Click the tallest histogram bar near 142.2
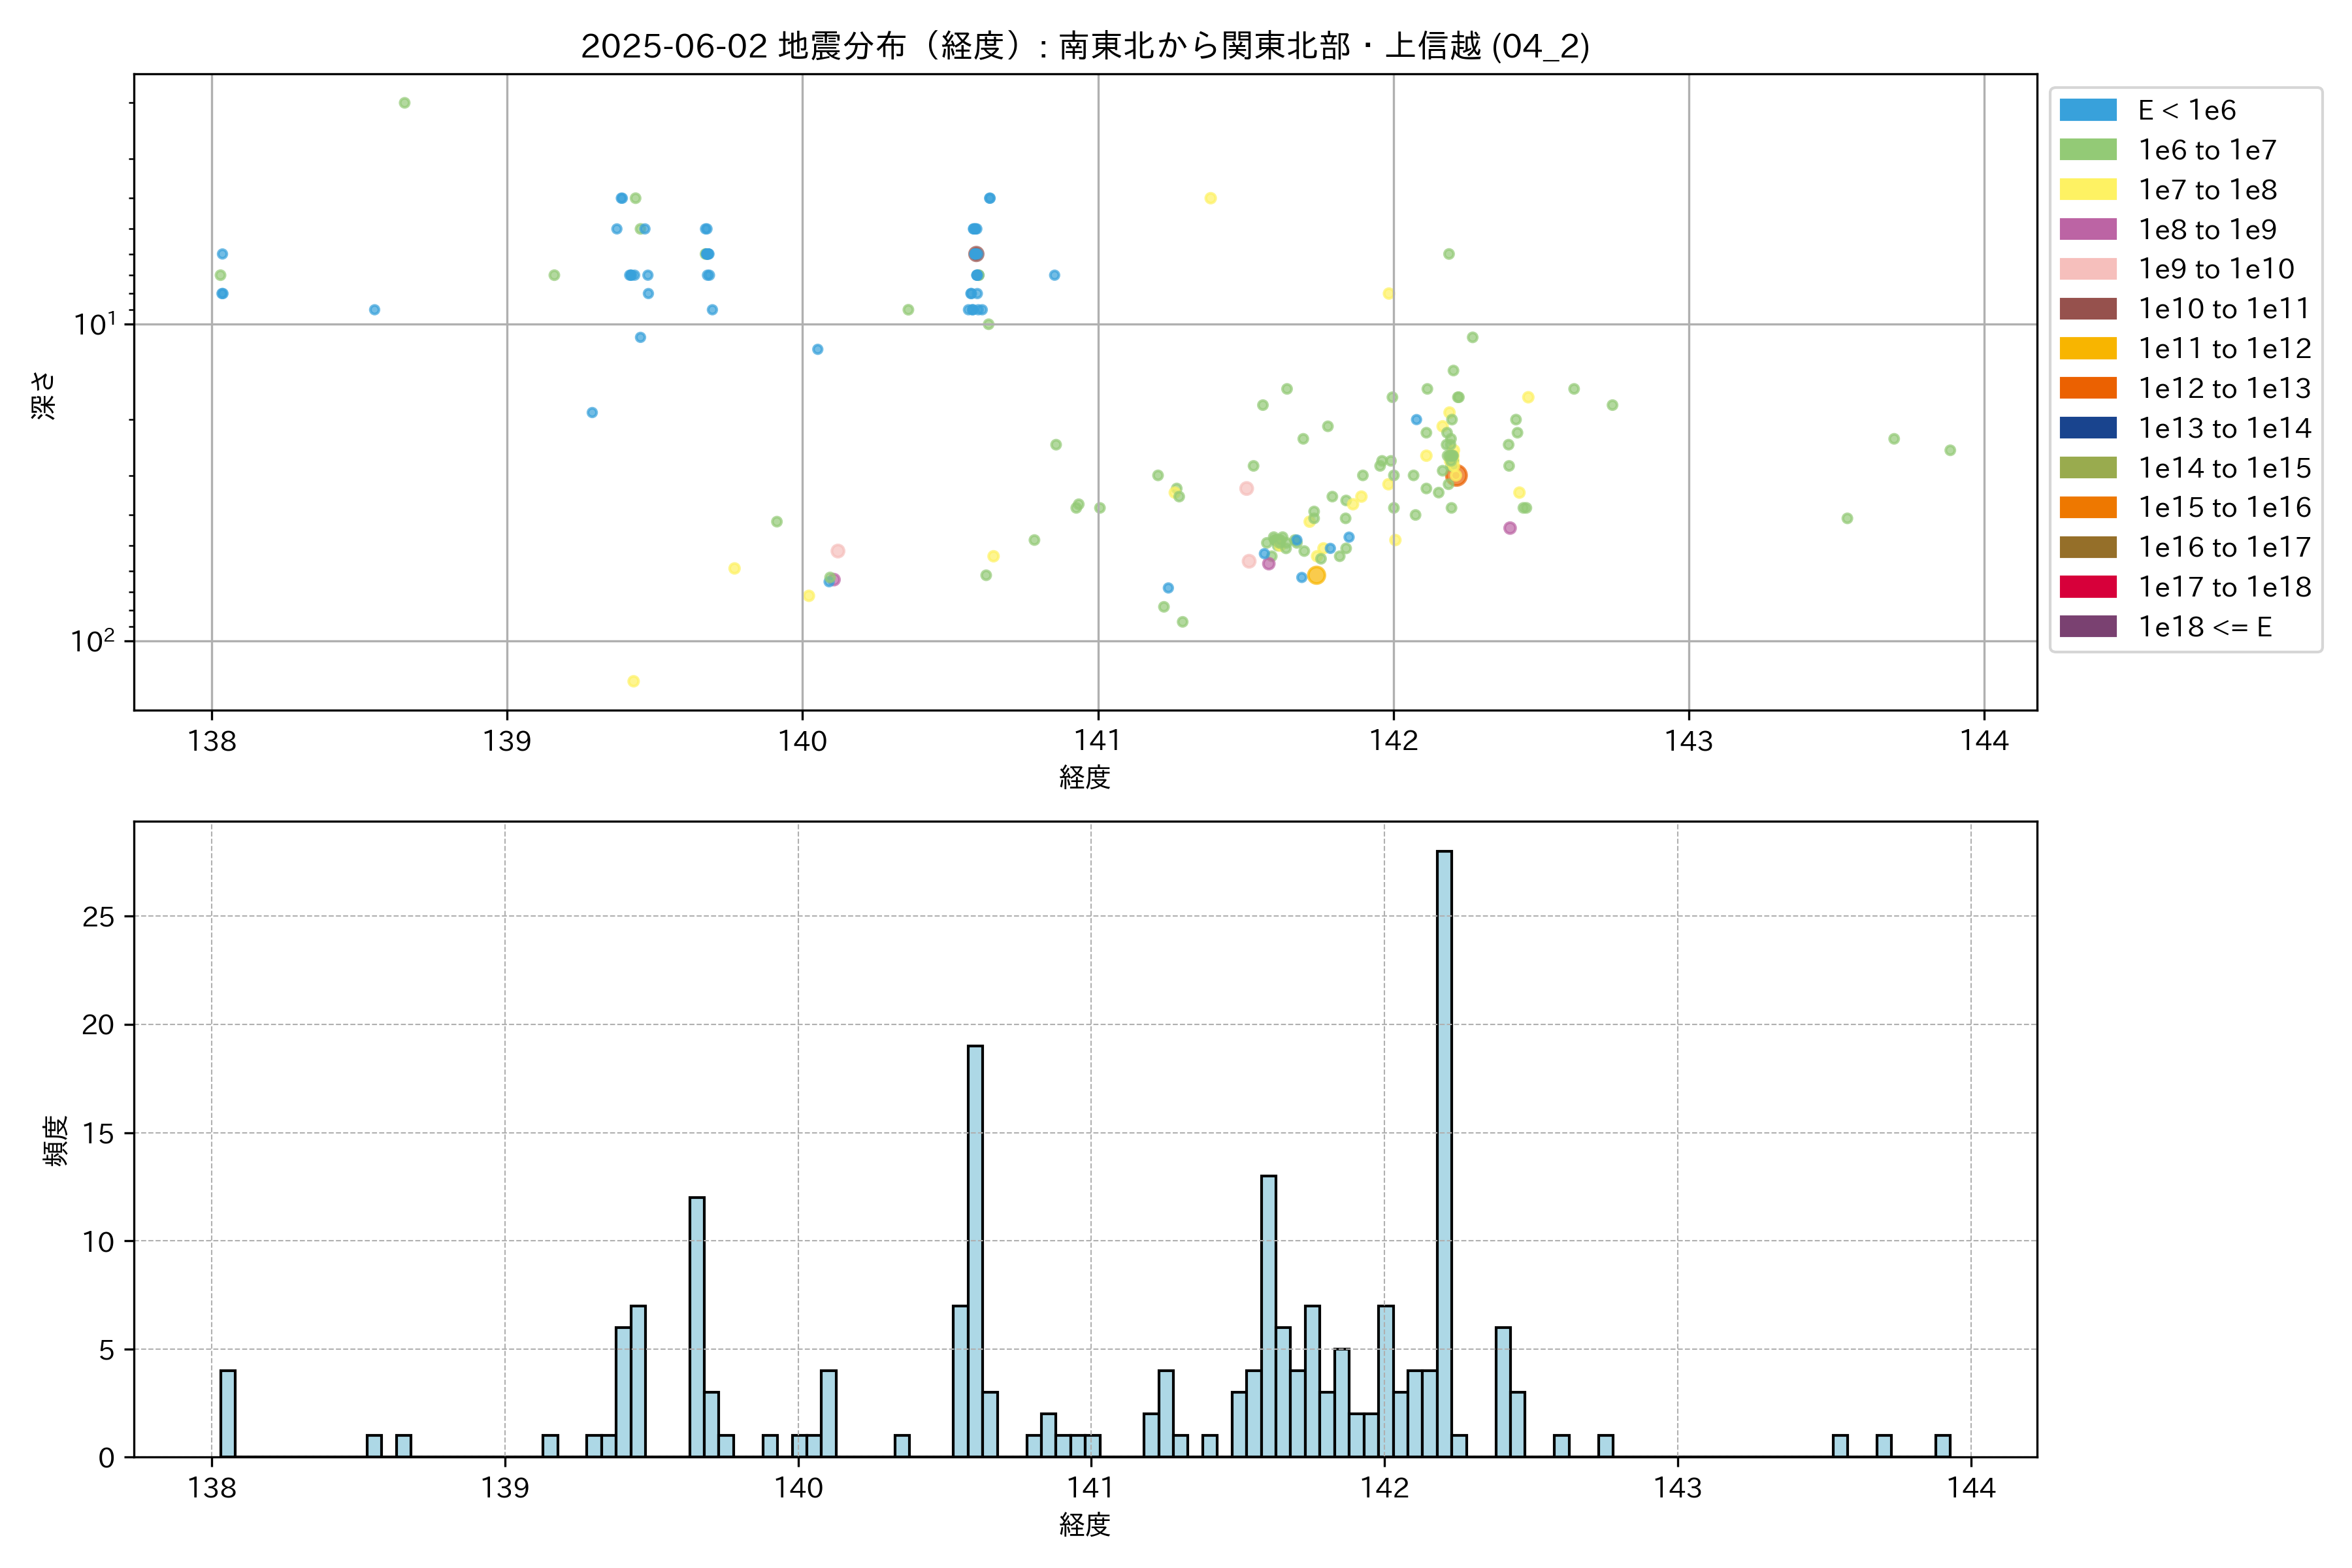 pos(1444,1150)
